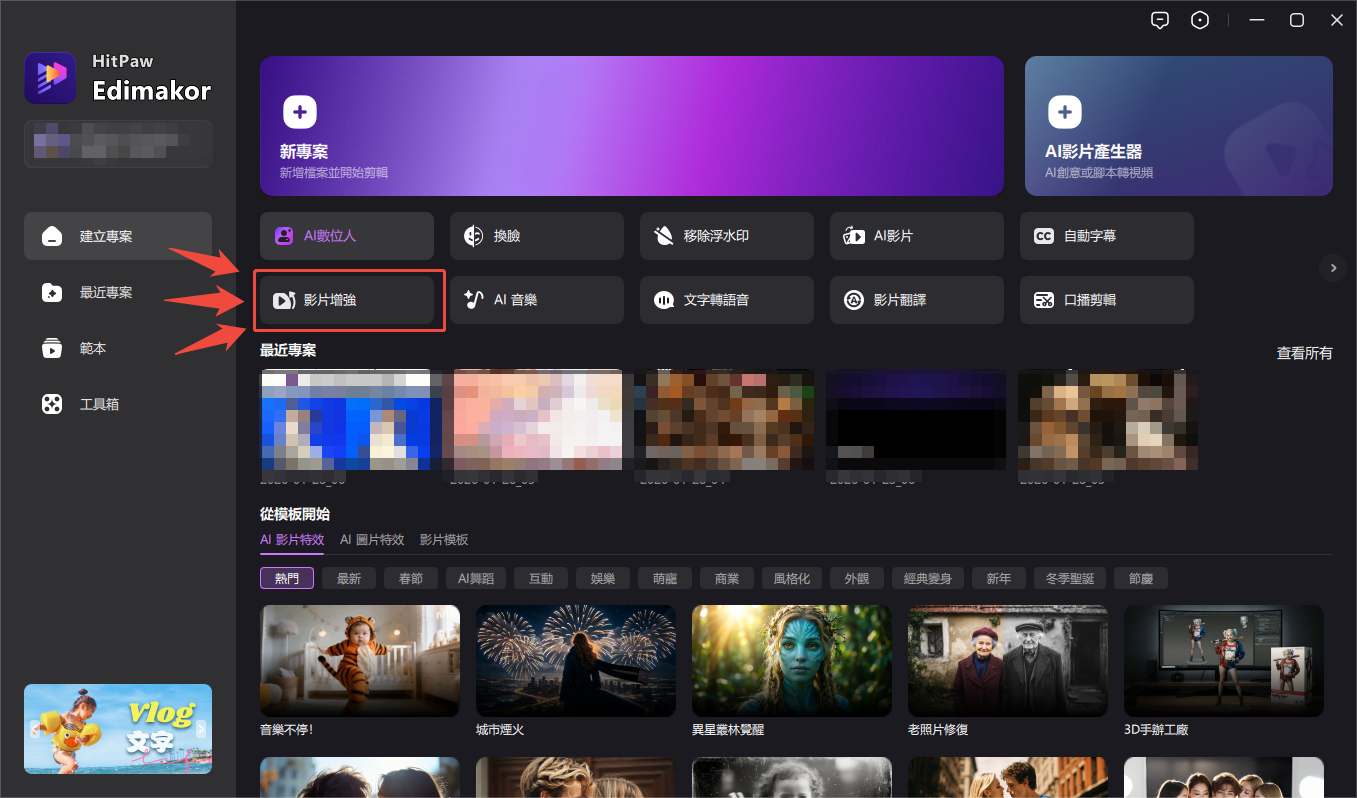
Task: Select the 熱門 filter chip
Action: (287, 578)
